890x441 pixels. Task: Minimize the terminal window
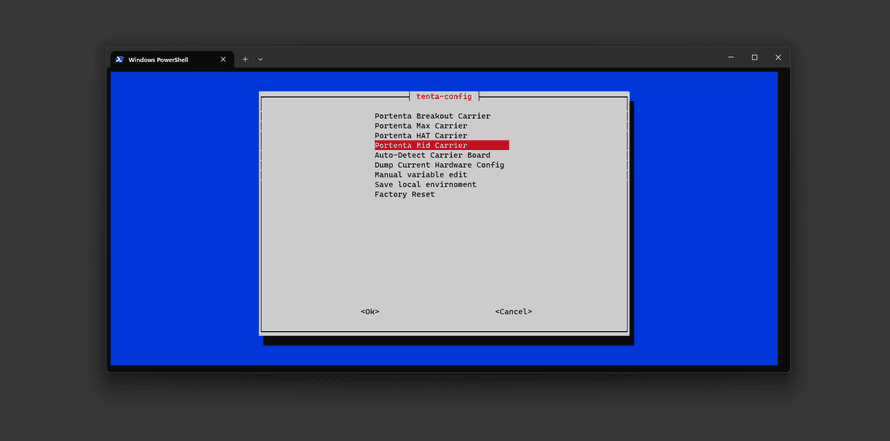point(731,58)
